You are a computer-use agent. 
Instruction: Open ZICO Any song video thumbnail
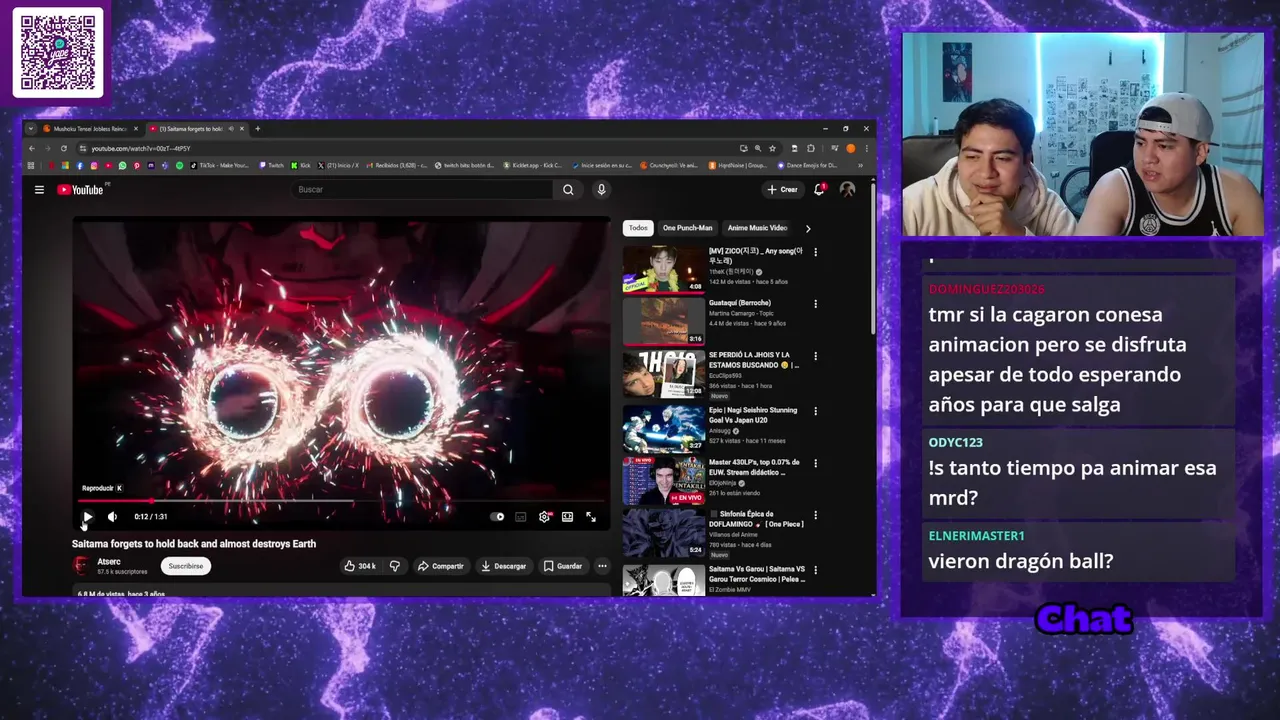pyautogui.click(x=664, y=269)
